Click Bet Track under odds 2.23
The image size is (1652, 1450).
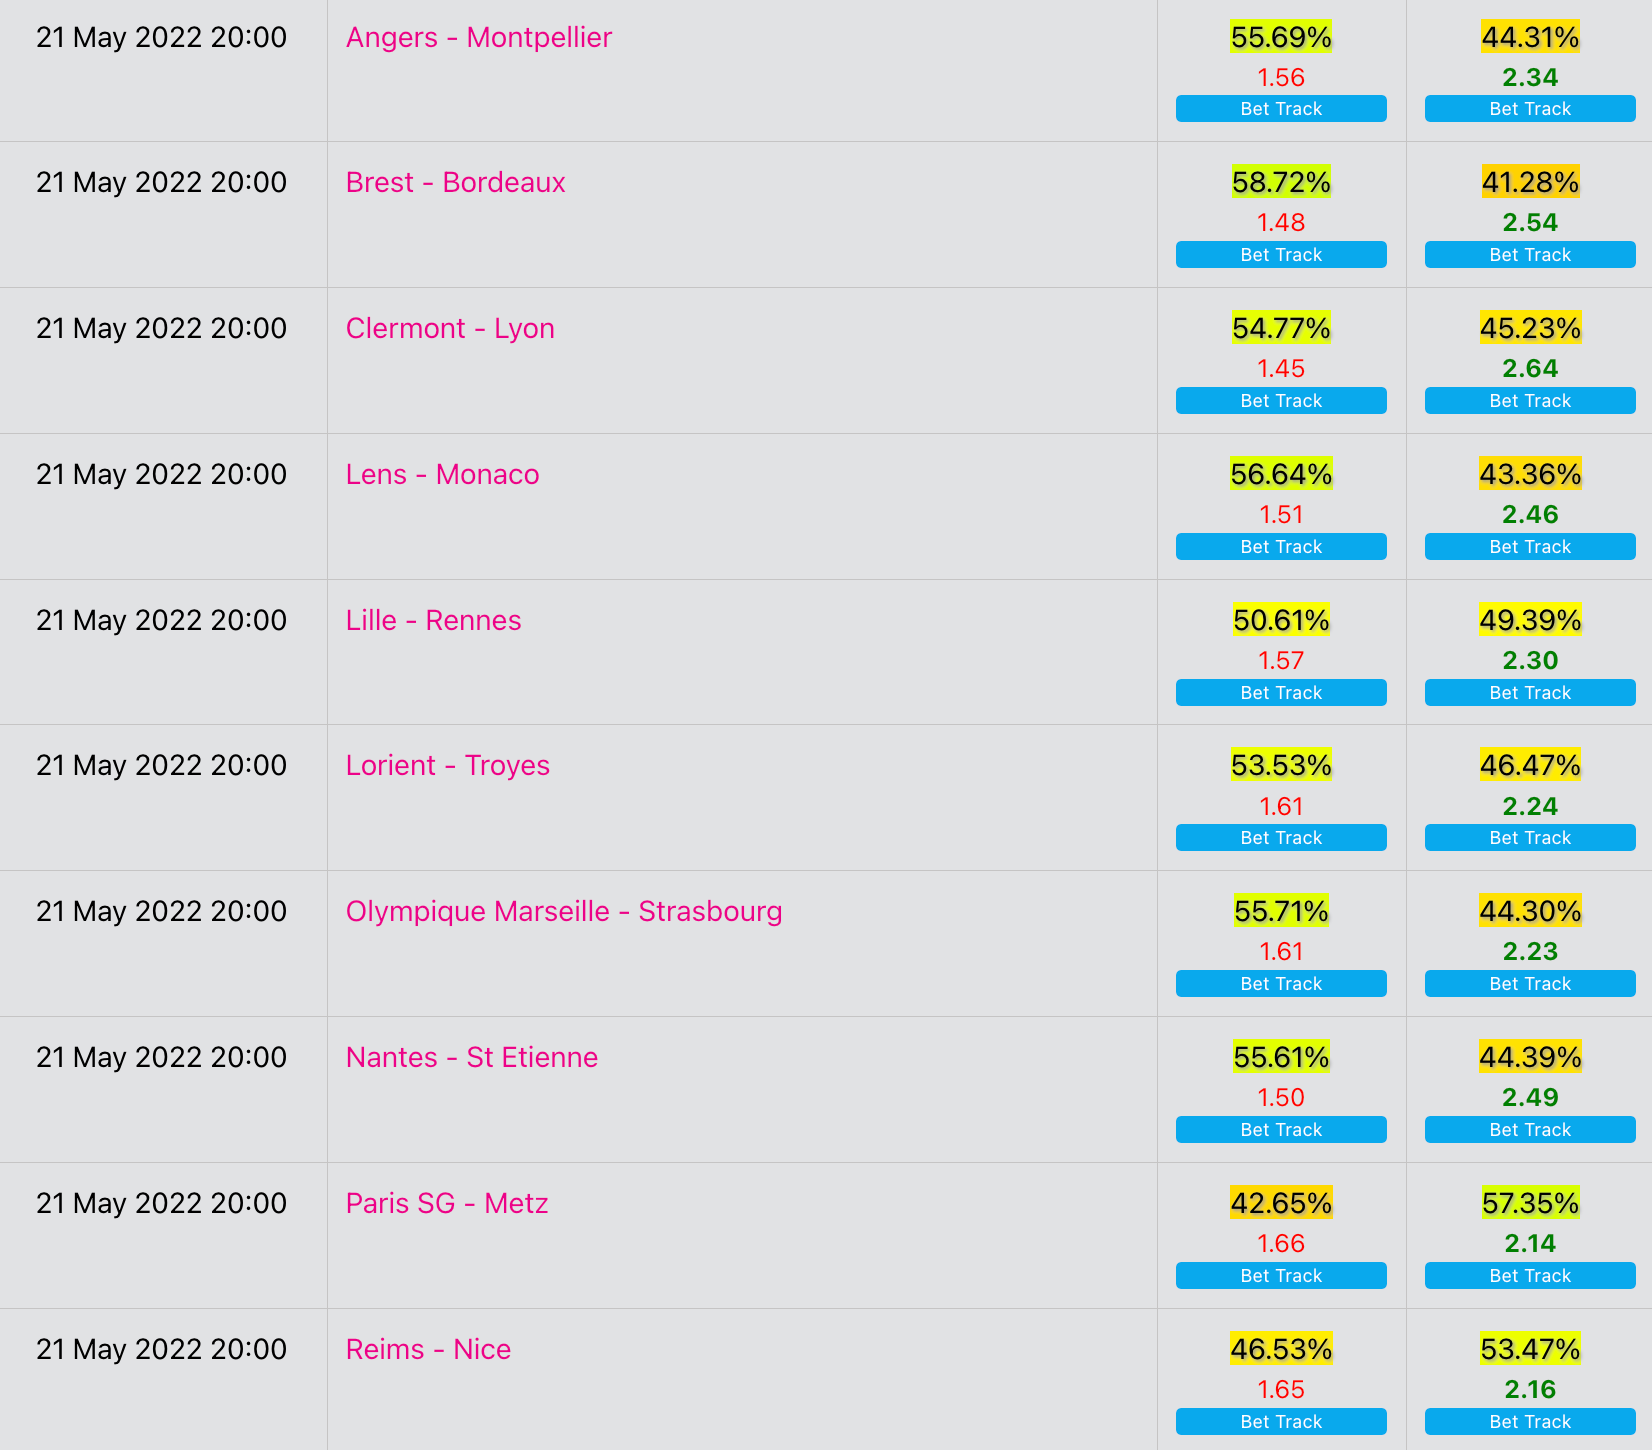[1530, 984]
